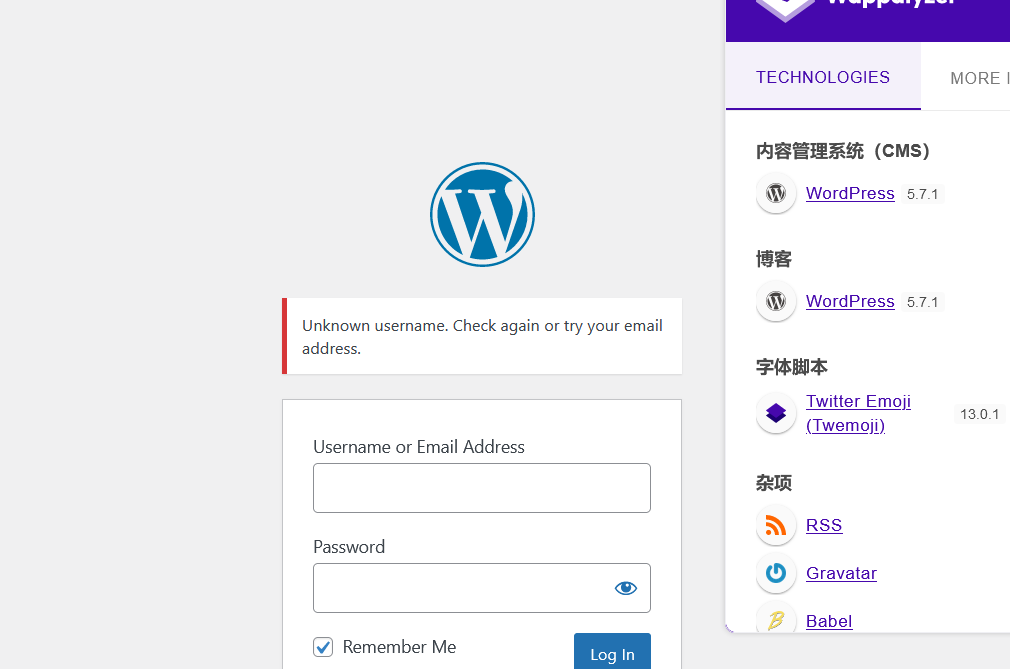
Task: Click the large WordPress logo above login form
Action: click(482, 214)
